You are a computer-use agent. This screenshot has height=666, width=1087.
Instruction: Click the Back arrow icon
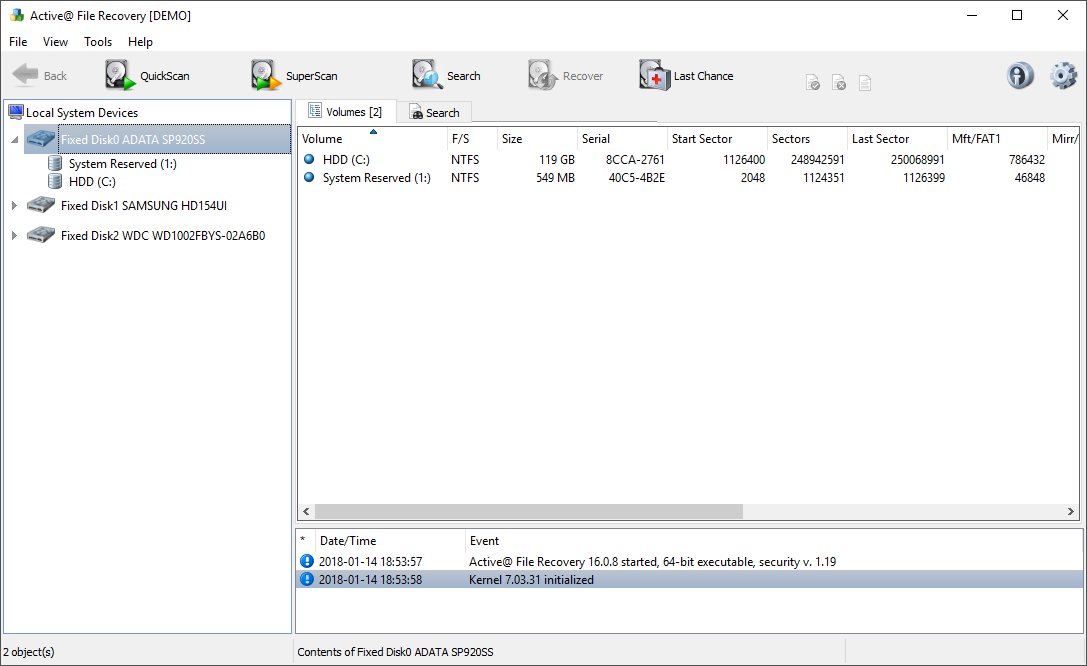(x=26, y=75)
